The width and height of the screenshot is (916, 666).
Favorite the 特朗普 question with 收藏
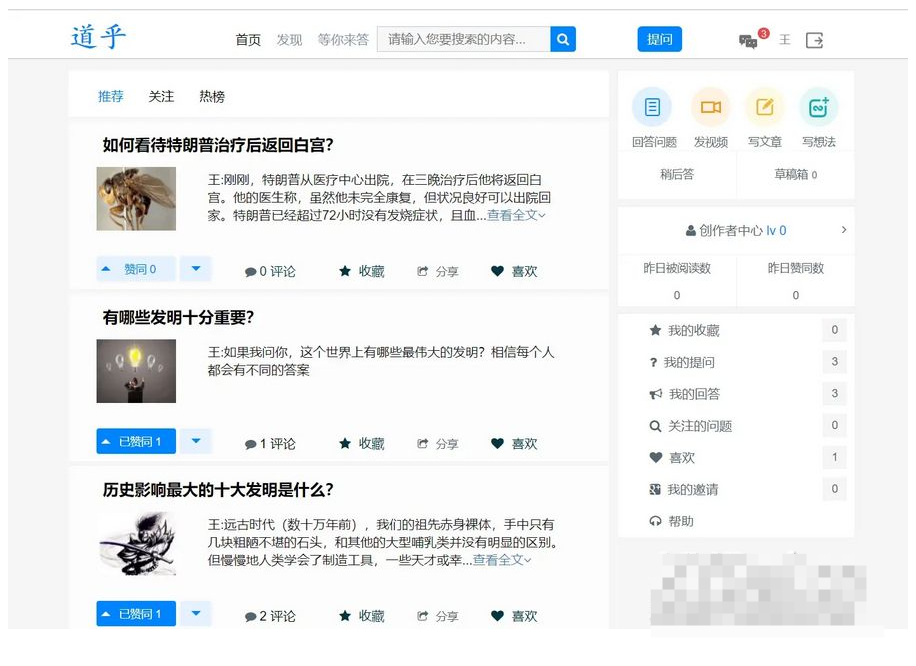click(362, 271)
